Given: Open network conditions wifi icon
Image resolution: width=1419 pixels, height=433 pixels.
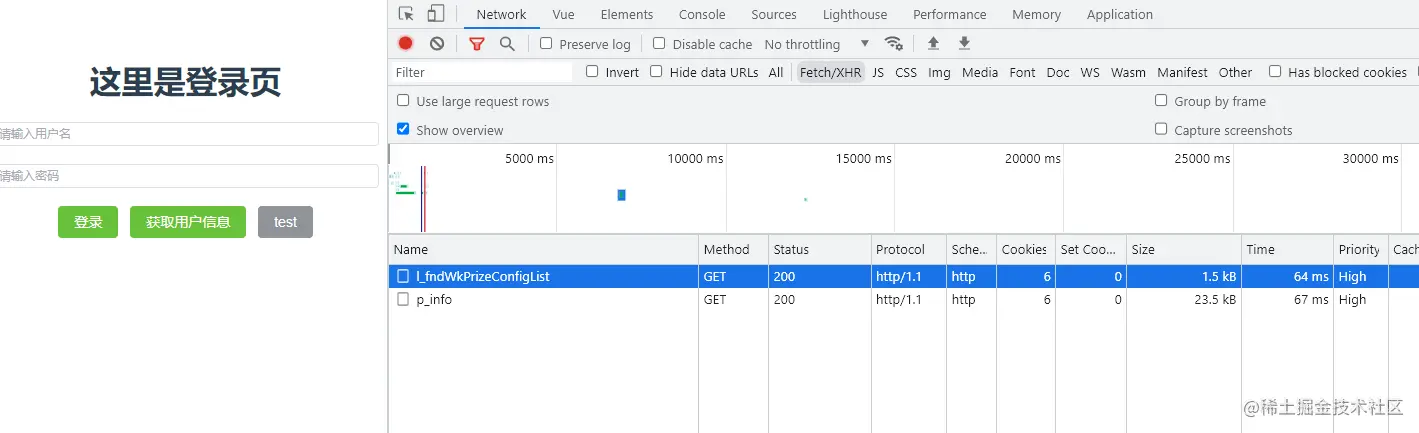Looking at the screenshot, I should point(894,44).
